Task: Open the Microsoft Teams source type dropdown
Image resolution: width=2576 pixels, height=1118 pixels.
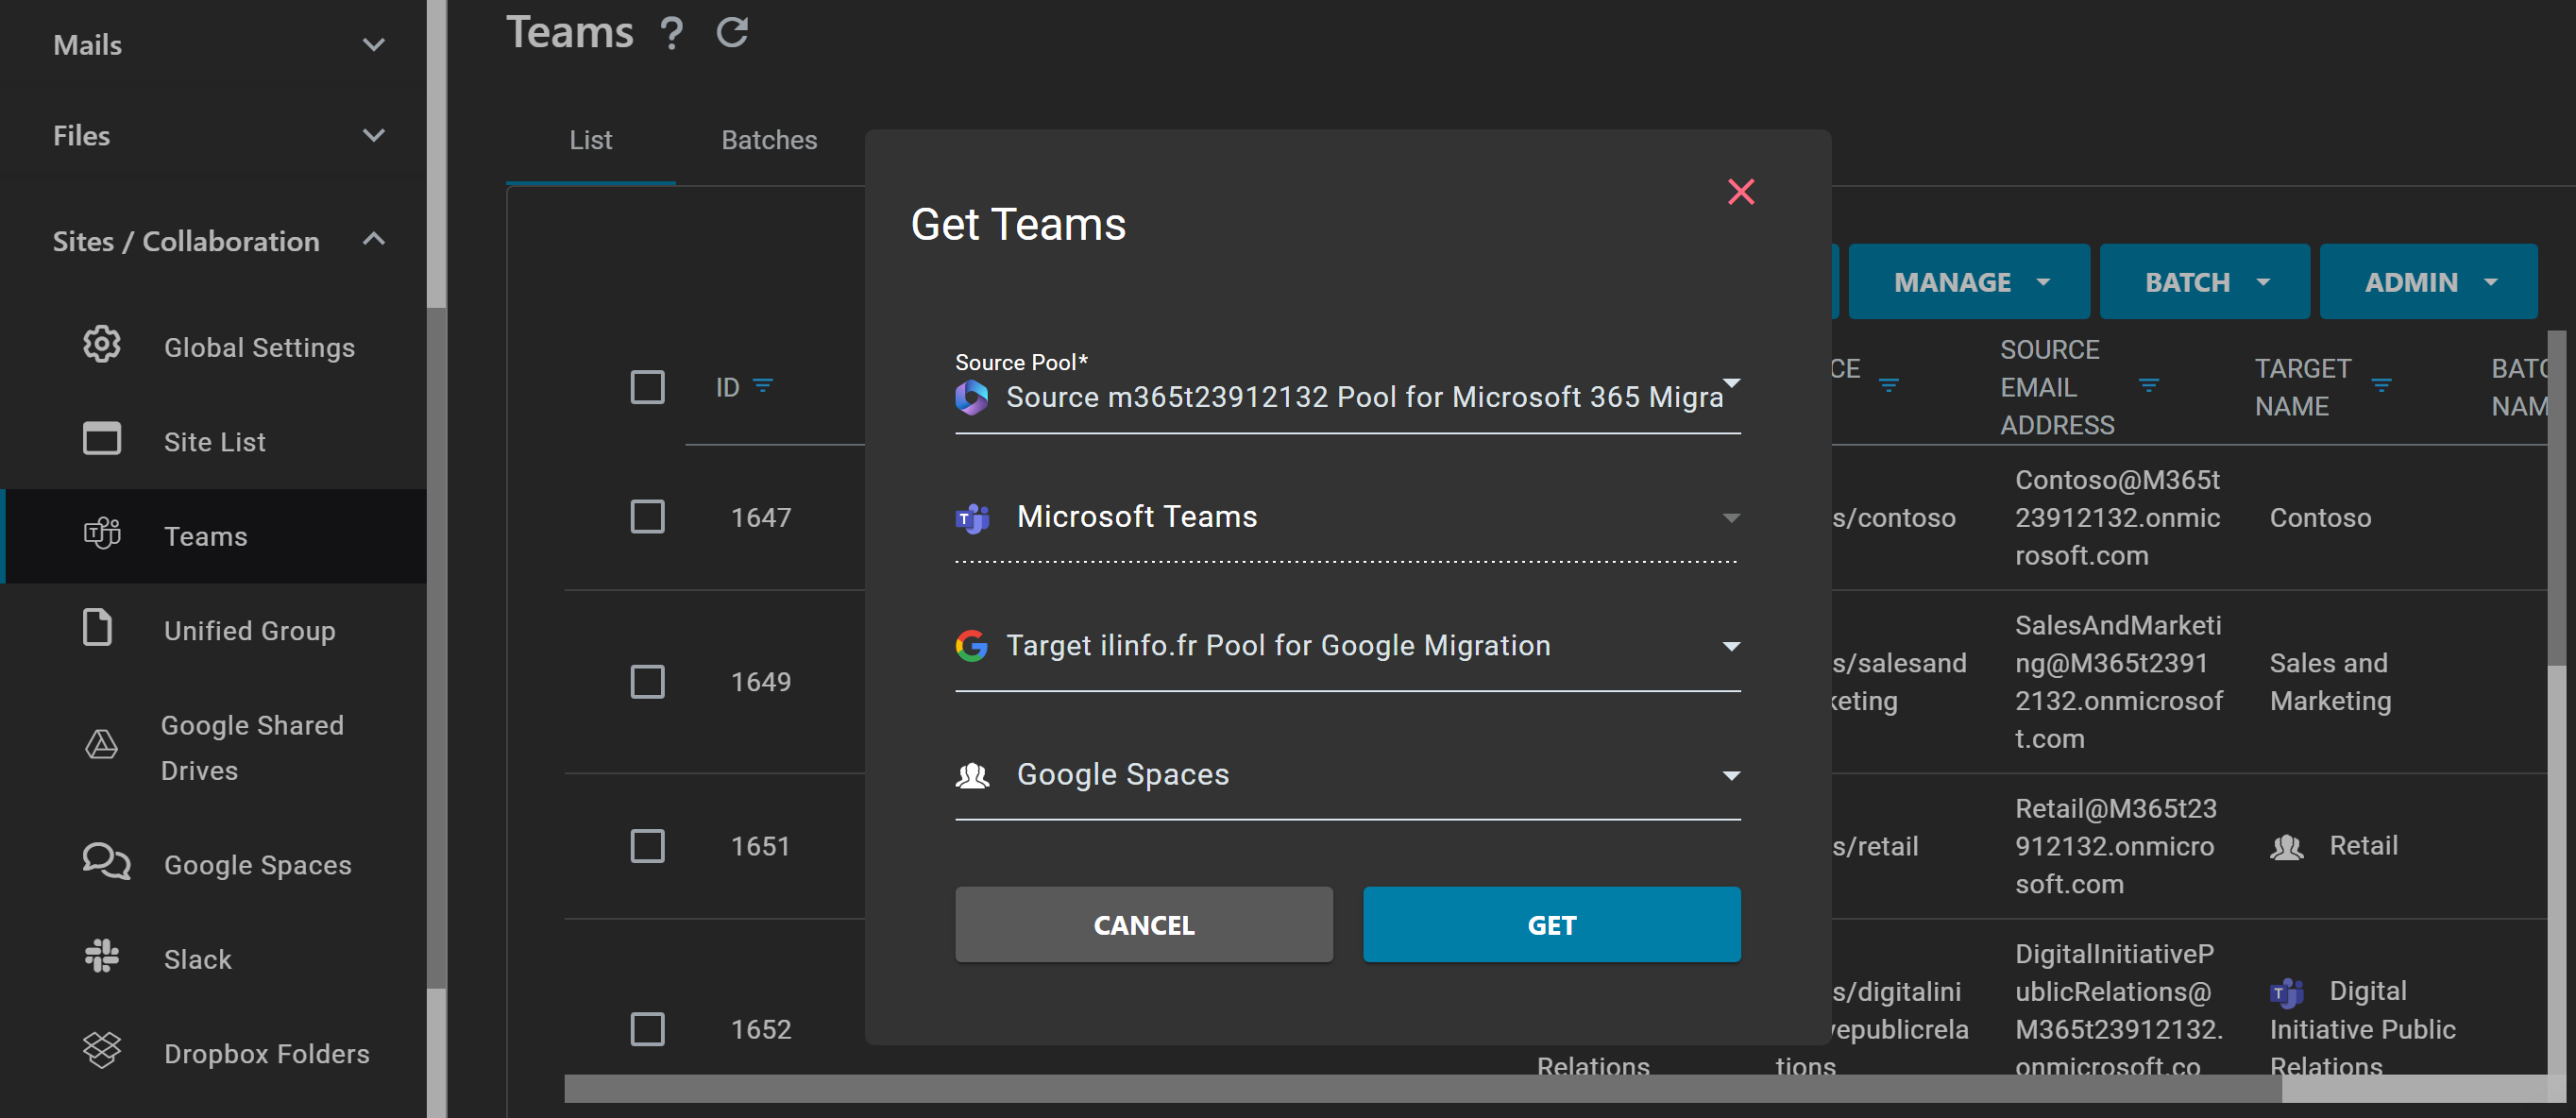Action: 1347,517
